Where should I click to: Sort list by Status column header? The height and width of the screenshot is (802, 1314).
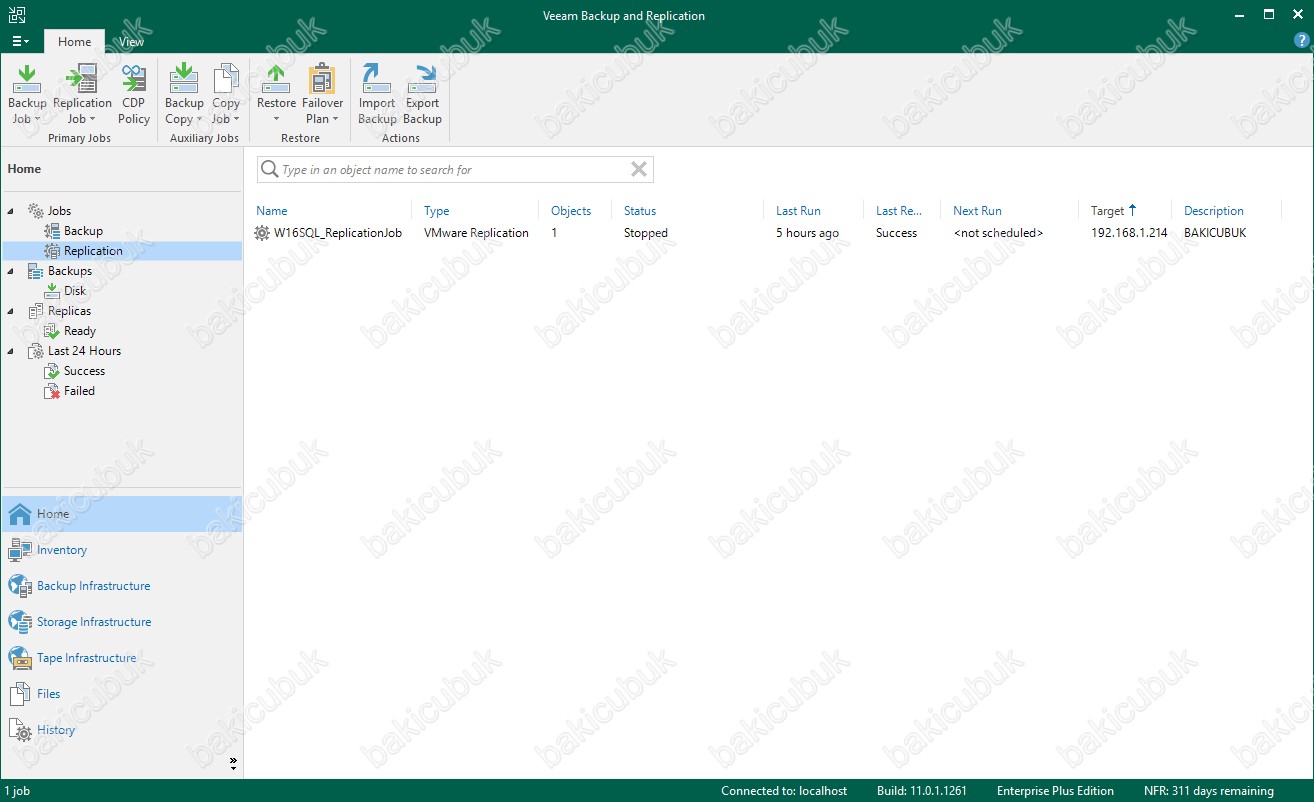[x=640, y=211]
